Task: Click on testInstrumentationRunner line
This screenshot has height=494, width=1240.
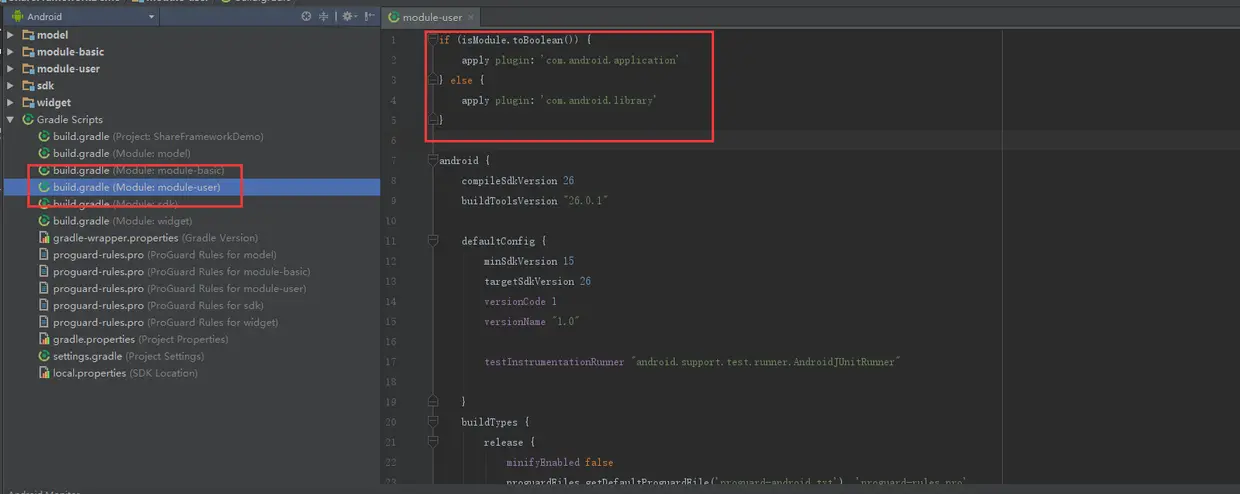Action: click(x=691, y=362)
